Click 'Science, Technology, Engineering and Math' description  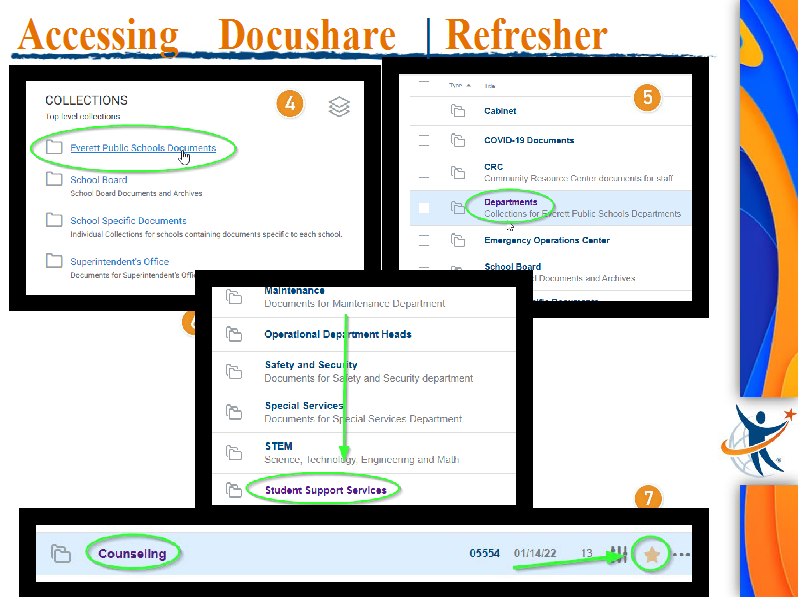pos(362,460)
